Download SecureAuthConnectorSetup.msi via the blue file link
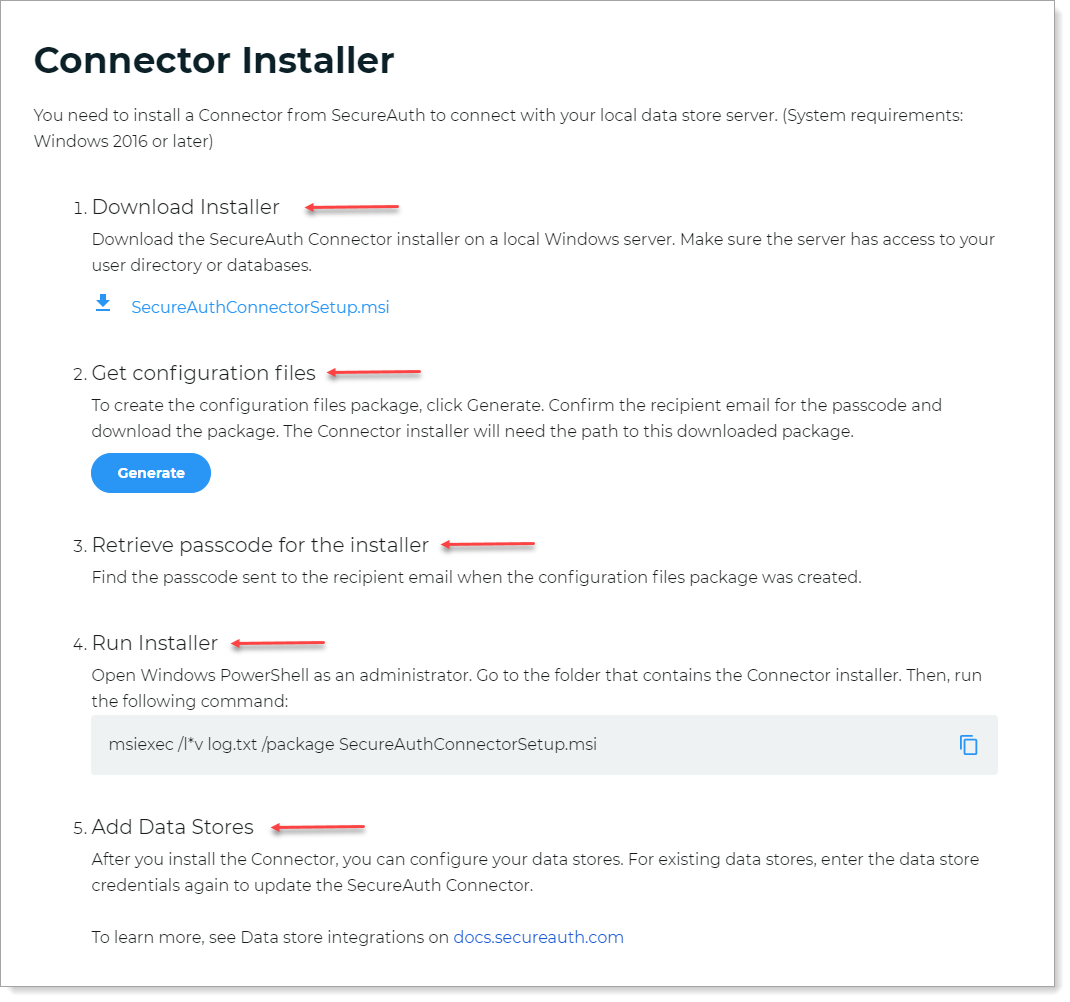Viewport: 1070px width, 1002px height. point(260,307)
